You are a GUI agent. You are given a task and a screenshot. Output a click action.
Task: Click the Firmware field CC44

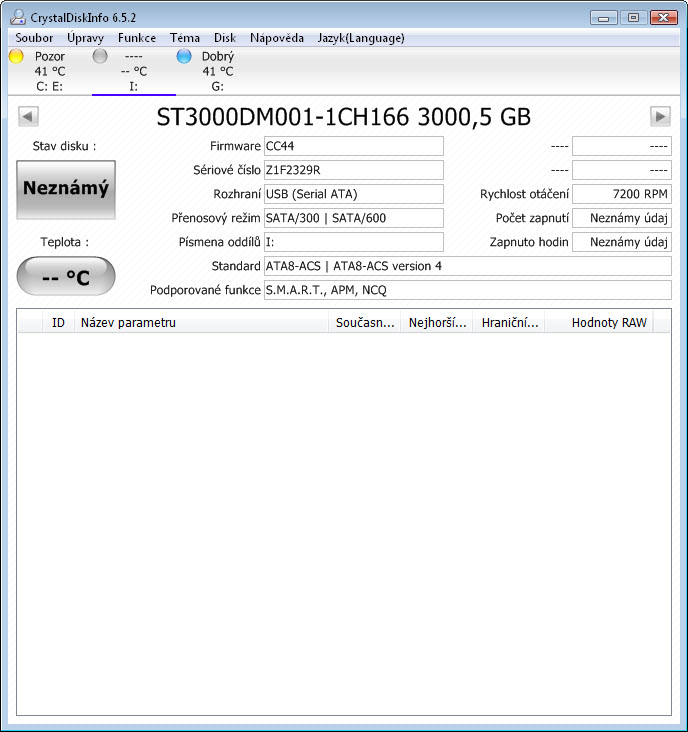[x=353, y=146]
